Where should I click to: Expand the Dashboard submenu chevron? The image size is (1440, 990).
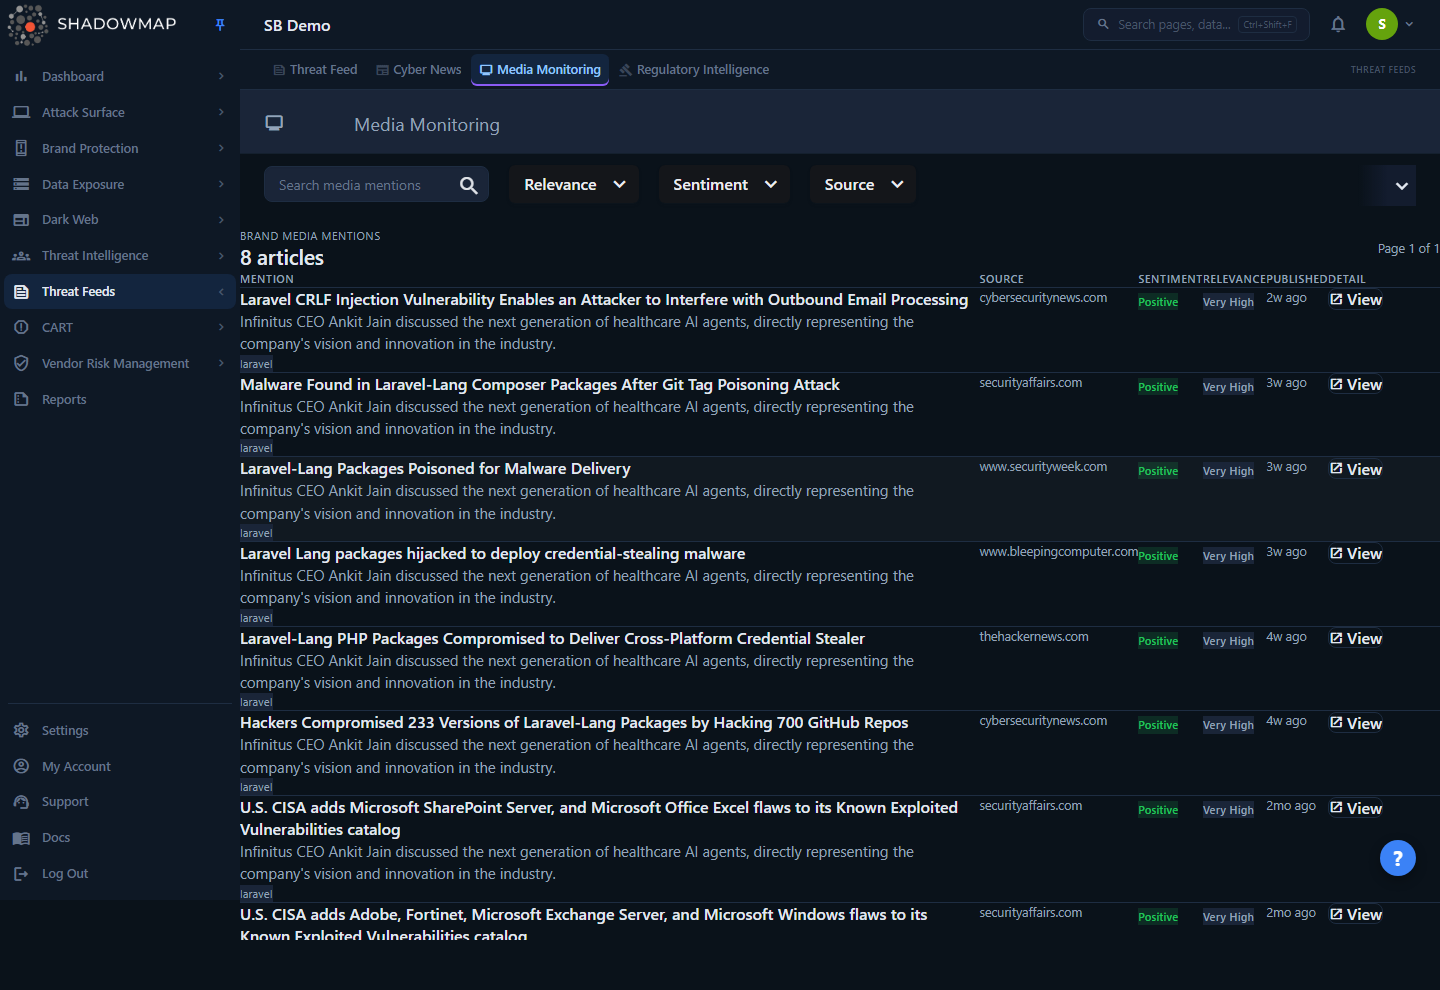[221, 76]
